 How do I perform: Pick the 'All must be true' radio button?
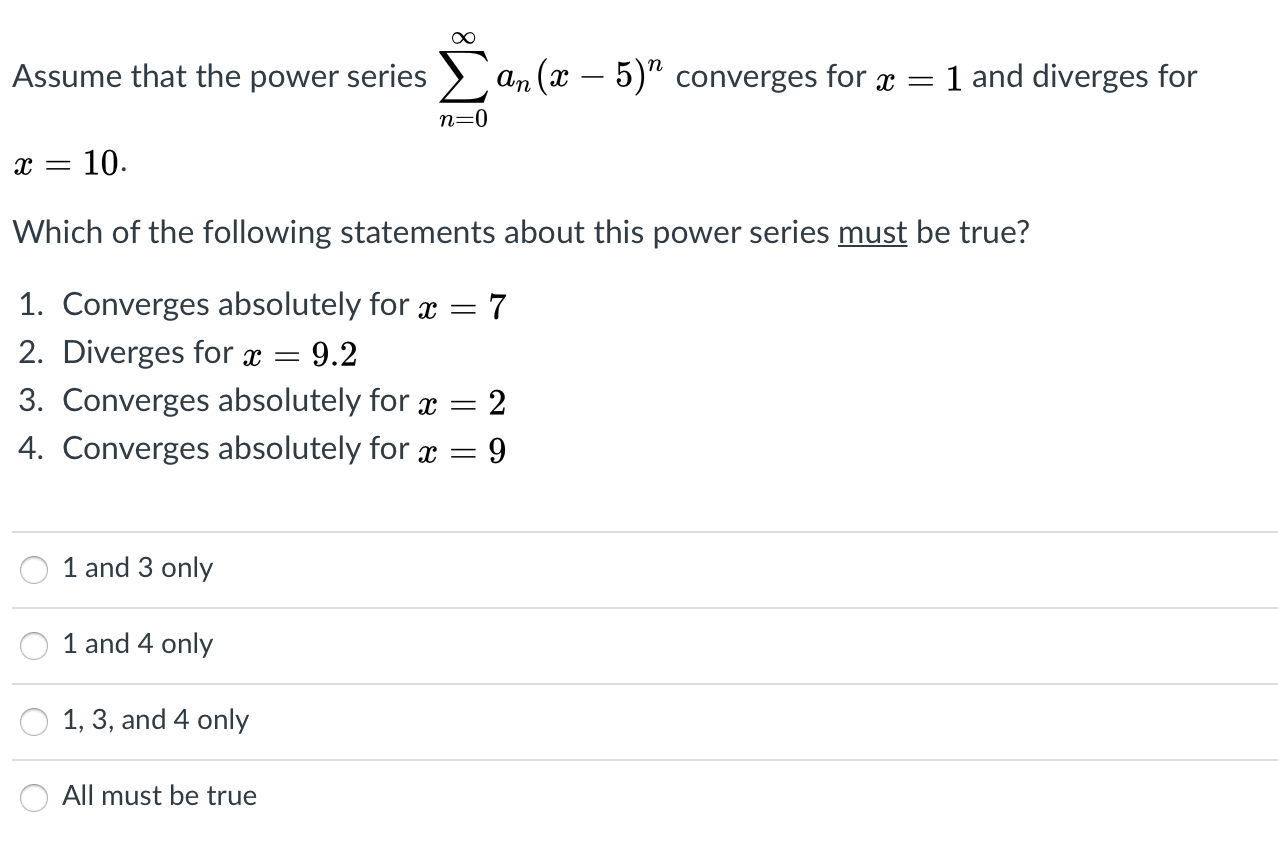pos(34,798)
